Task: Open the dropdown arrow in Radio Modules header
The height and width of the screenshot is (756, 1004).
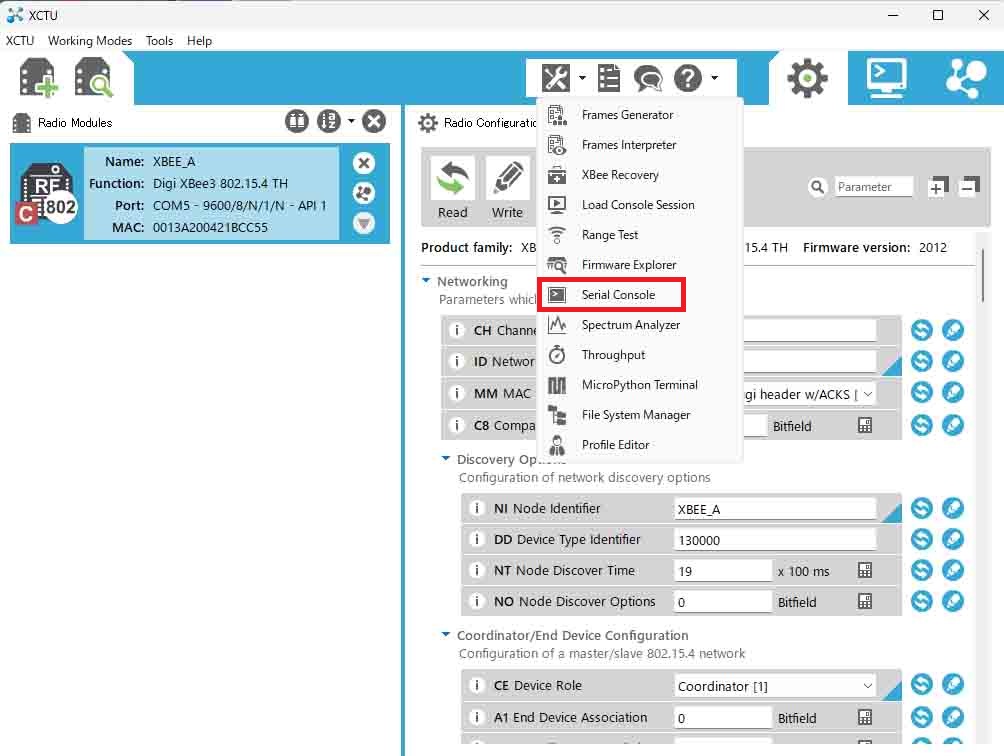Action: pyautogui.click(x=351, y=121)
